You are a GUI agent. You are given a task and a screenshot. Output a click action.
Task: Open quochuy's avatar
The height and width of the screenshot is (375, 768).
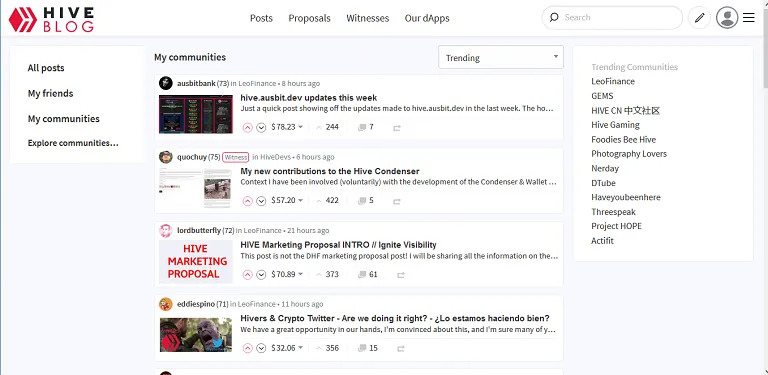click(166, 157)
